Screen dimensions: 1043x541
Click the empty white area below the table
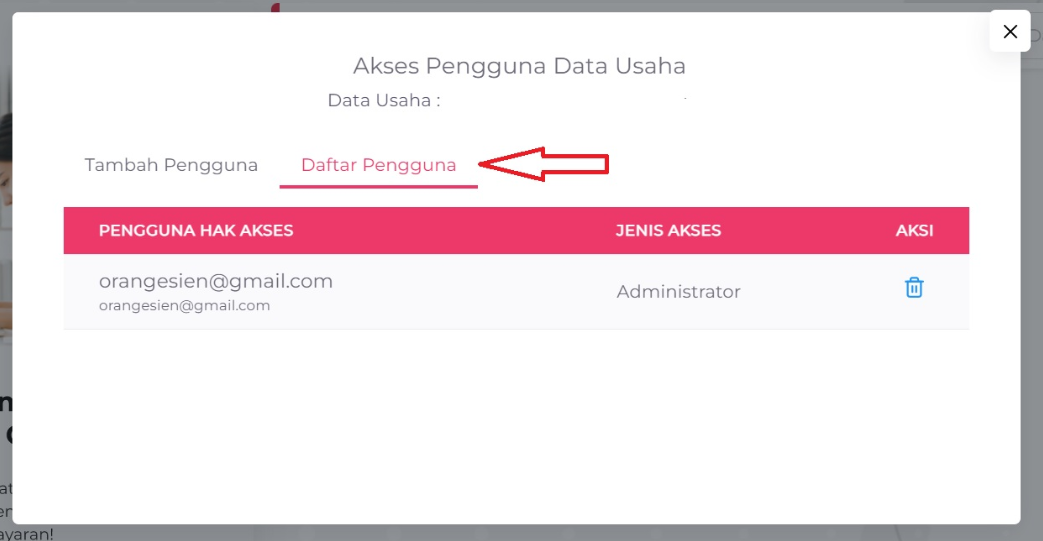[x=516, y=420]
